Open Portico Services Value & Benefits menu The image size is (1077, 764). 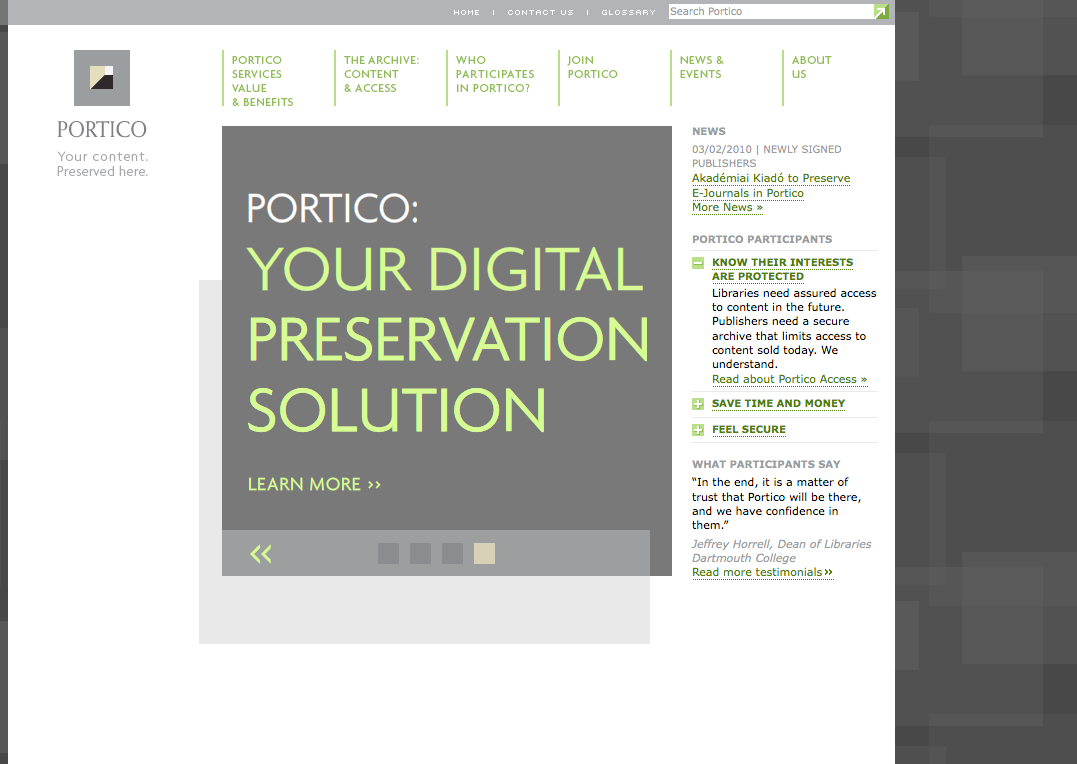262,81
